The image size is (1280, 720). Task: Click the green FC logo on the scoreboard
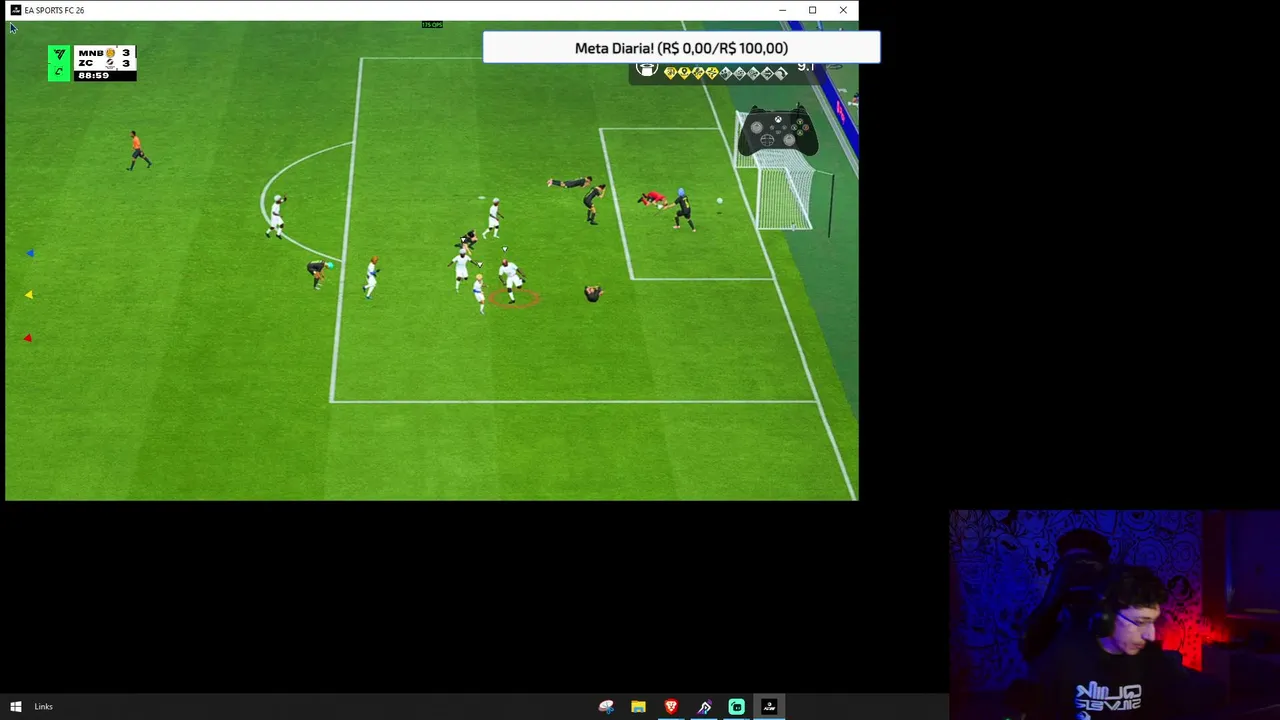pyautogui.click(x=59, y=64)
